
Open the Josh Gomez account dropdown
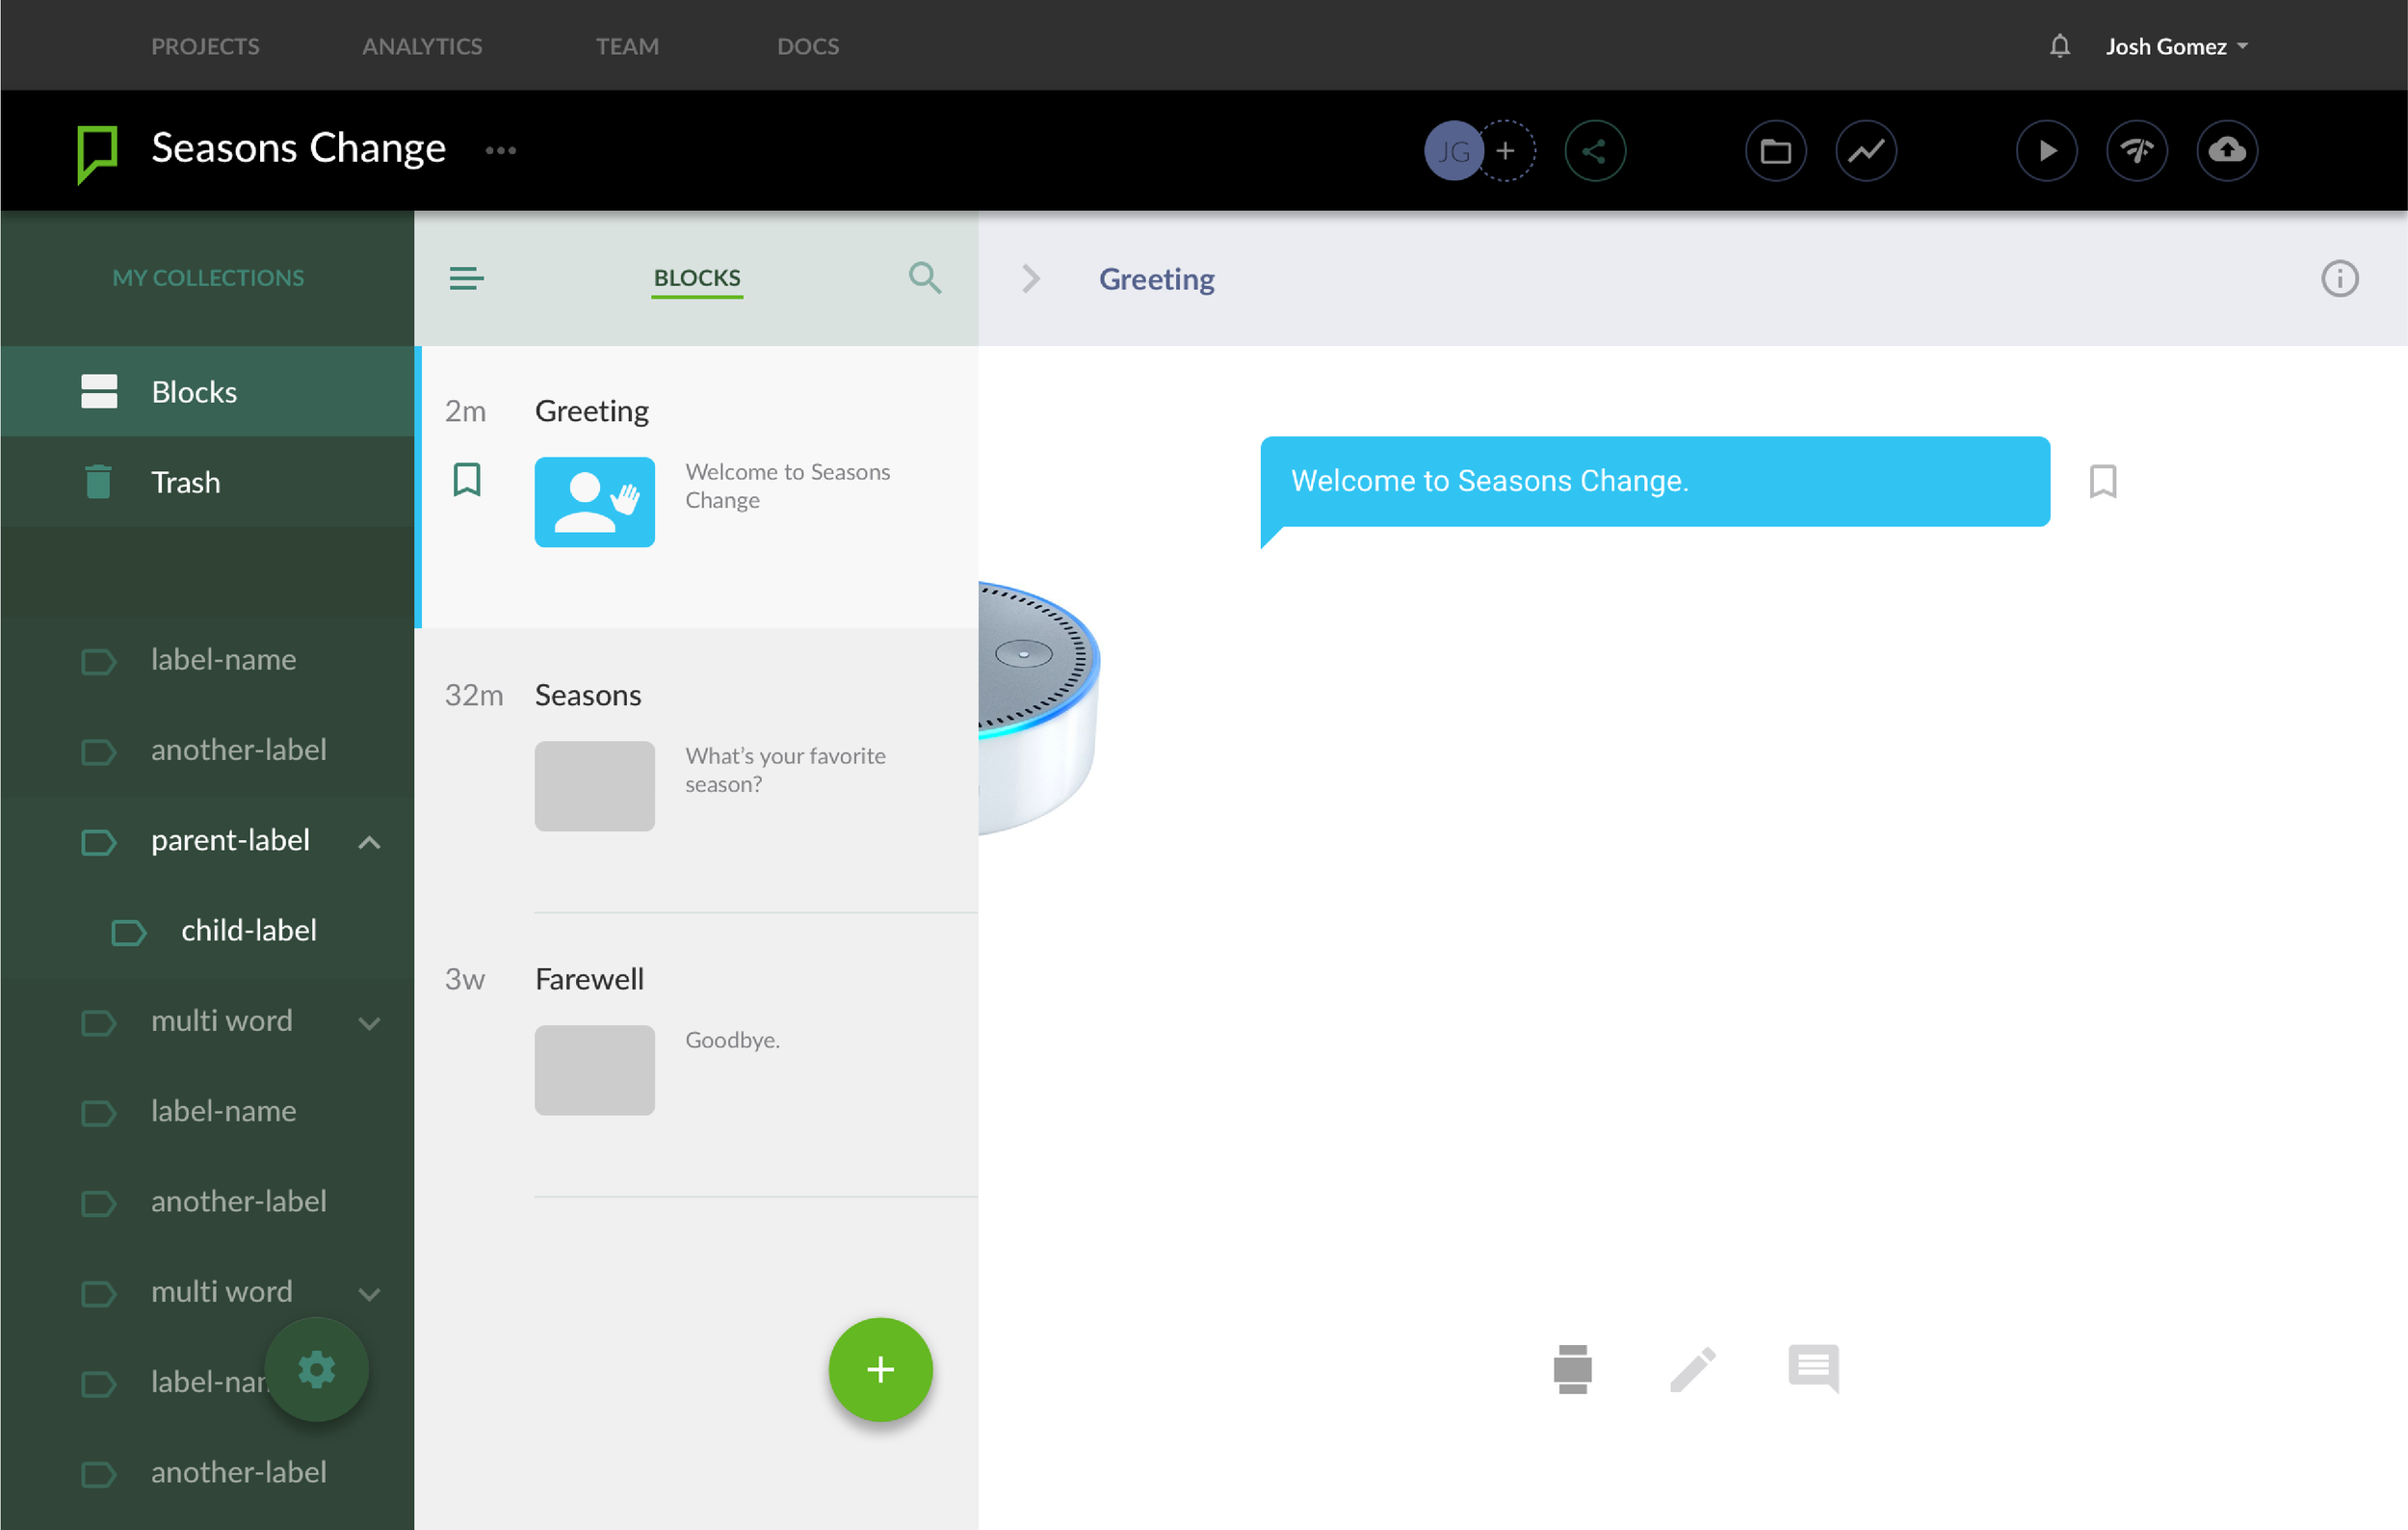pyautogui.click(x=2176, y=47)
